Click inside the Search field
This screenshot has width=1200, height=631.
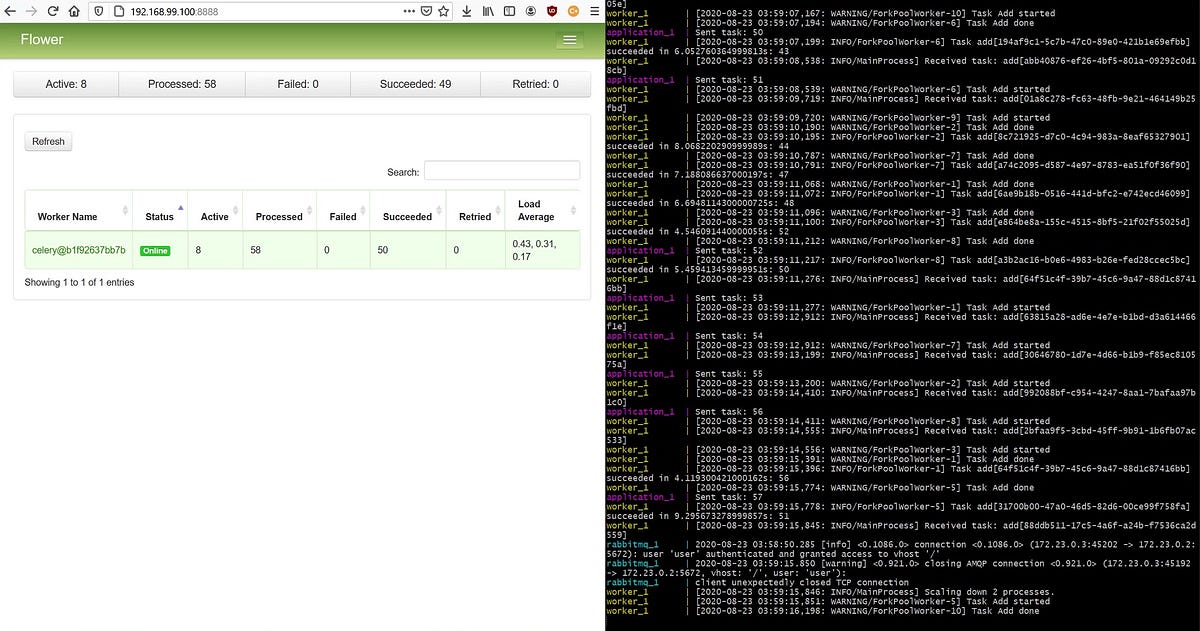pyautogui.click(x=501, y=171)
